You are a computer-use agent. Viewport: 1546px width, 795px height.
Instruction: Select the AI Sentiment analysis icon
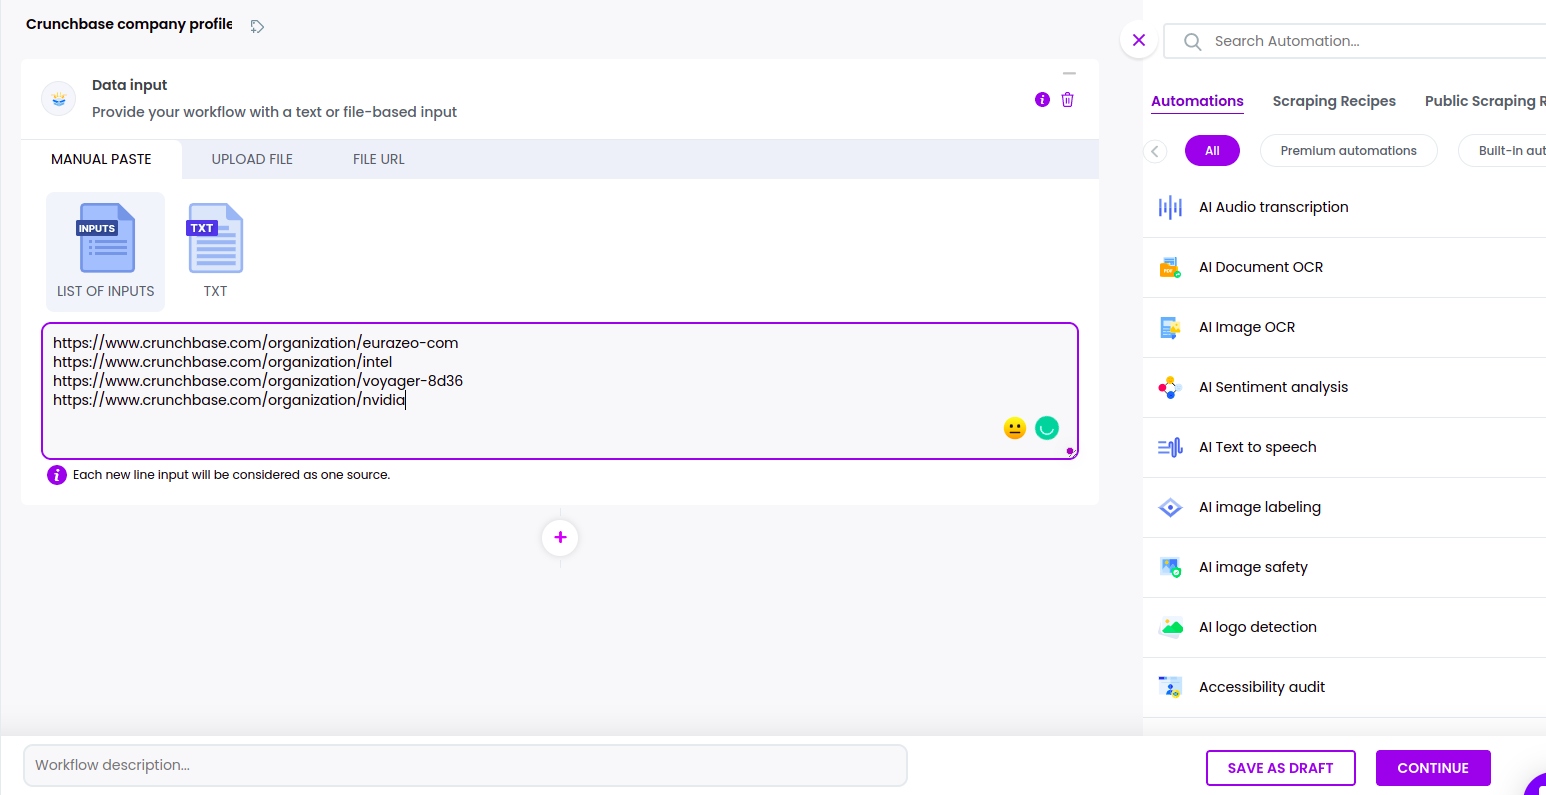tap(1170, 387)
